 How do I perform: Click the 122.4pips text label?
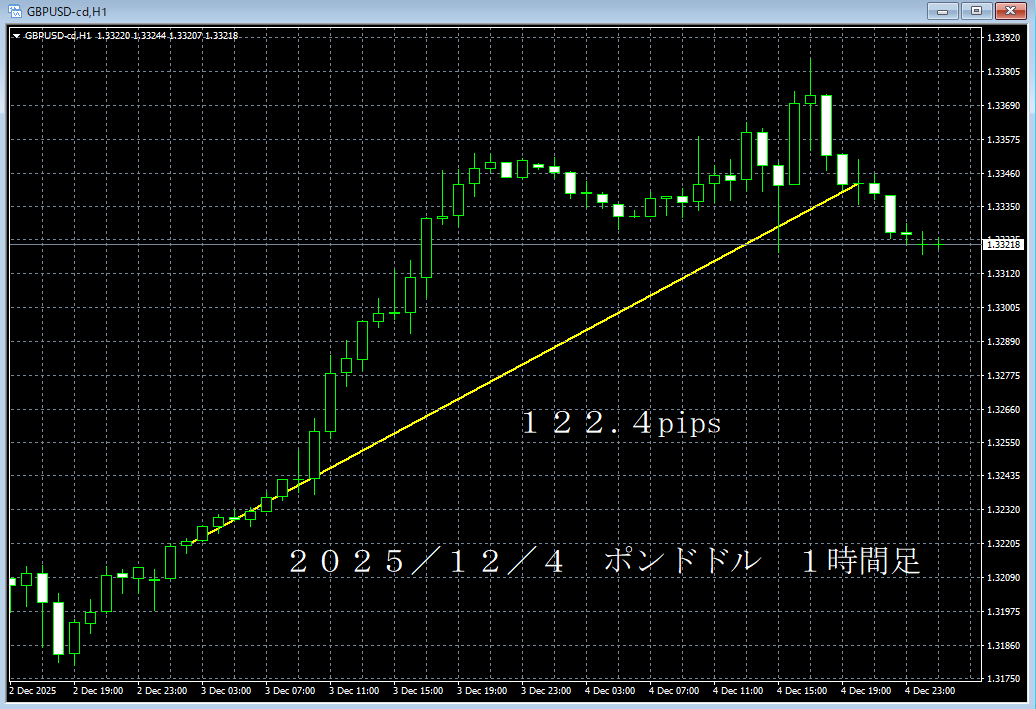tap(620, 424)
